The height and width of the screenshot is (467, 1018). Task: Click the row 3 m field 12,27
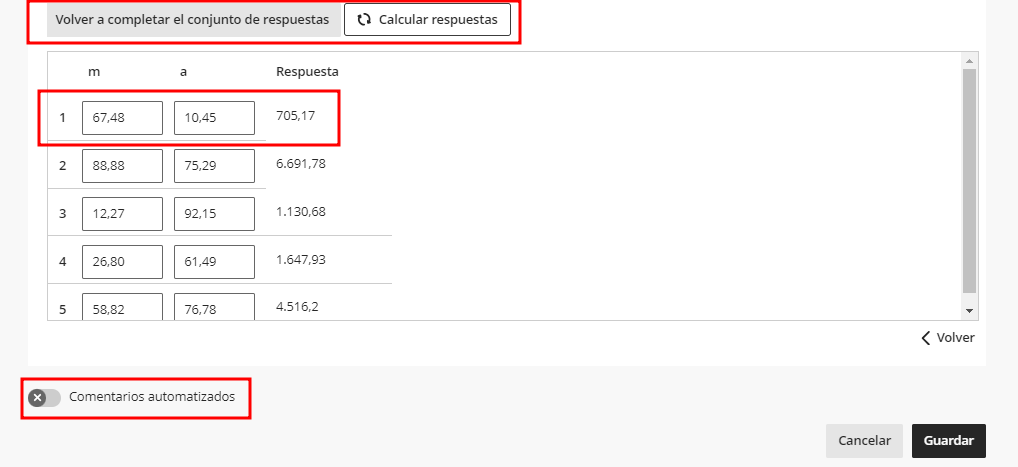pos(122,214)
